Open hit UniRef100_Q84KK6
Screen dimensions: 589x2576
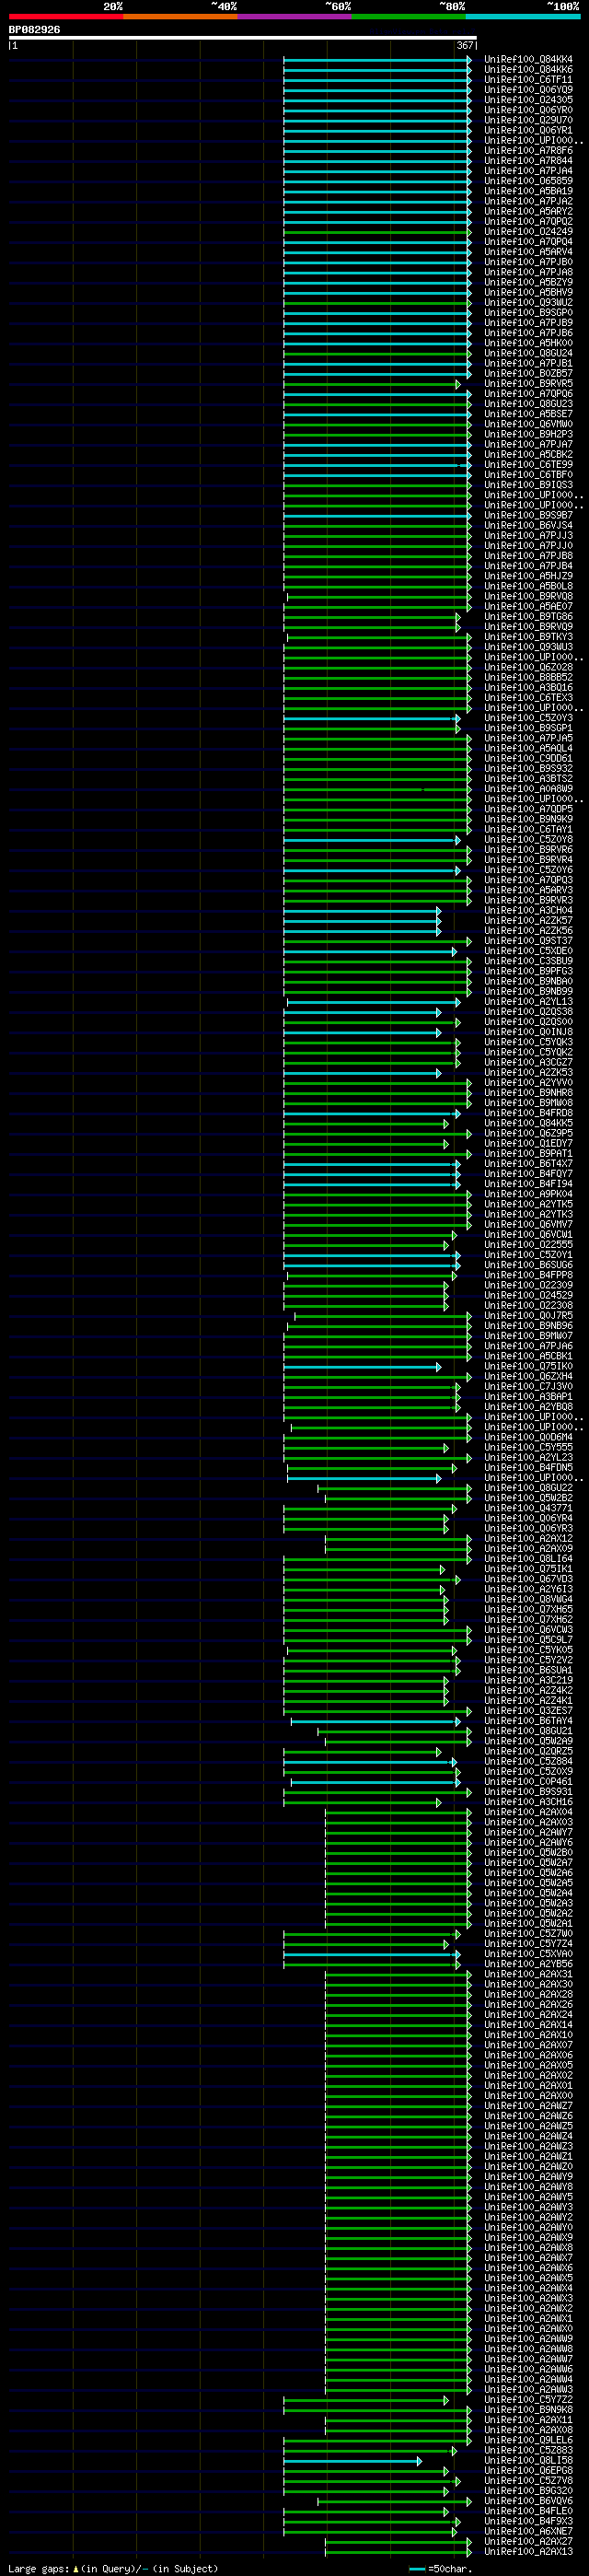[x=528, y=69]
